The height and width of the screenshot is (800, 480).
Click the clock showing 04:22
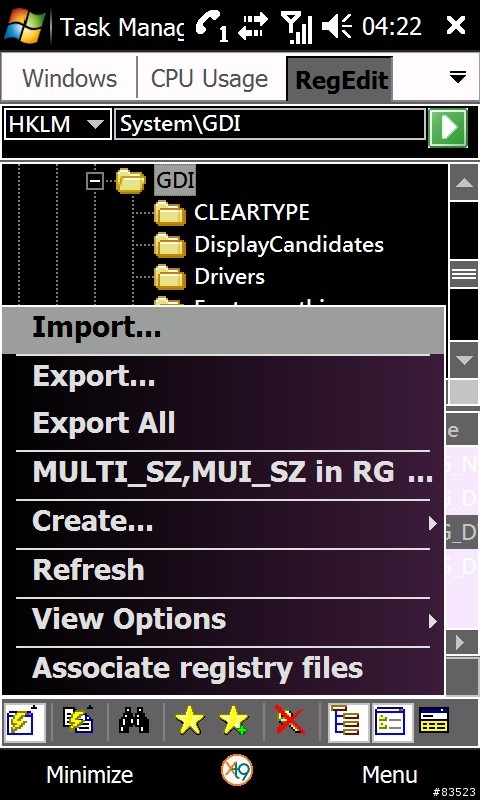(392, 26)
